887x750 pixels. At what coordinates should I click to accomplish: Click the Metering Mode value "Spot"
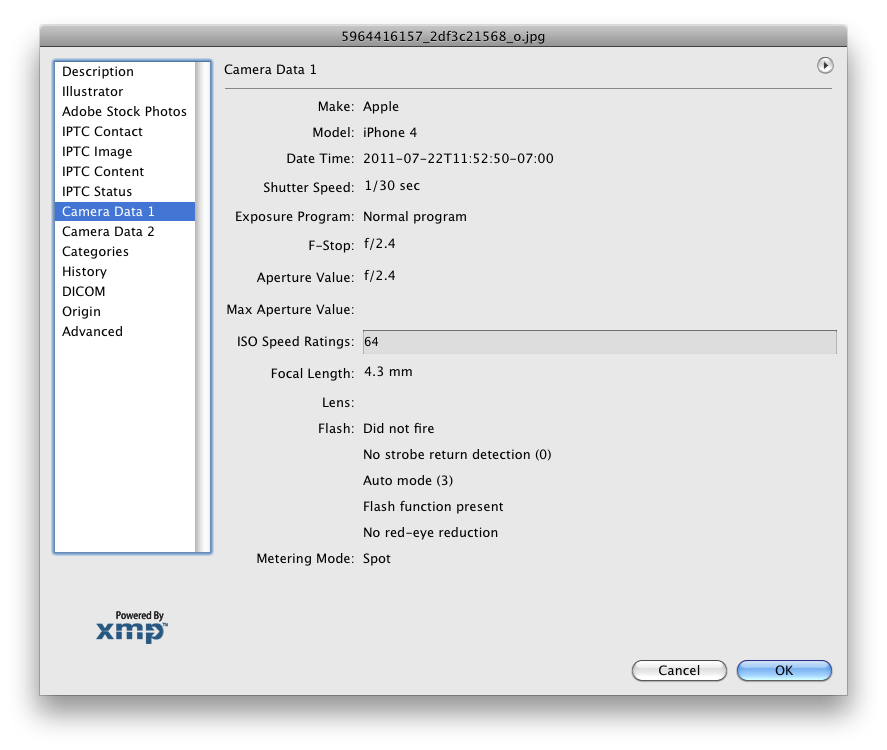377,558
